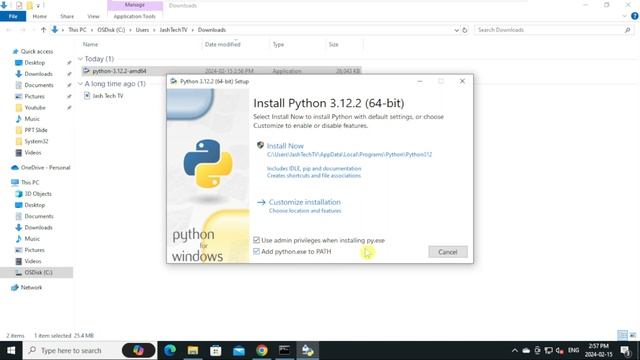Open the Windows Start menu
The height and width of the screenshot is (360, 640).
(11, 350)
